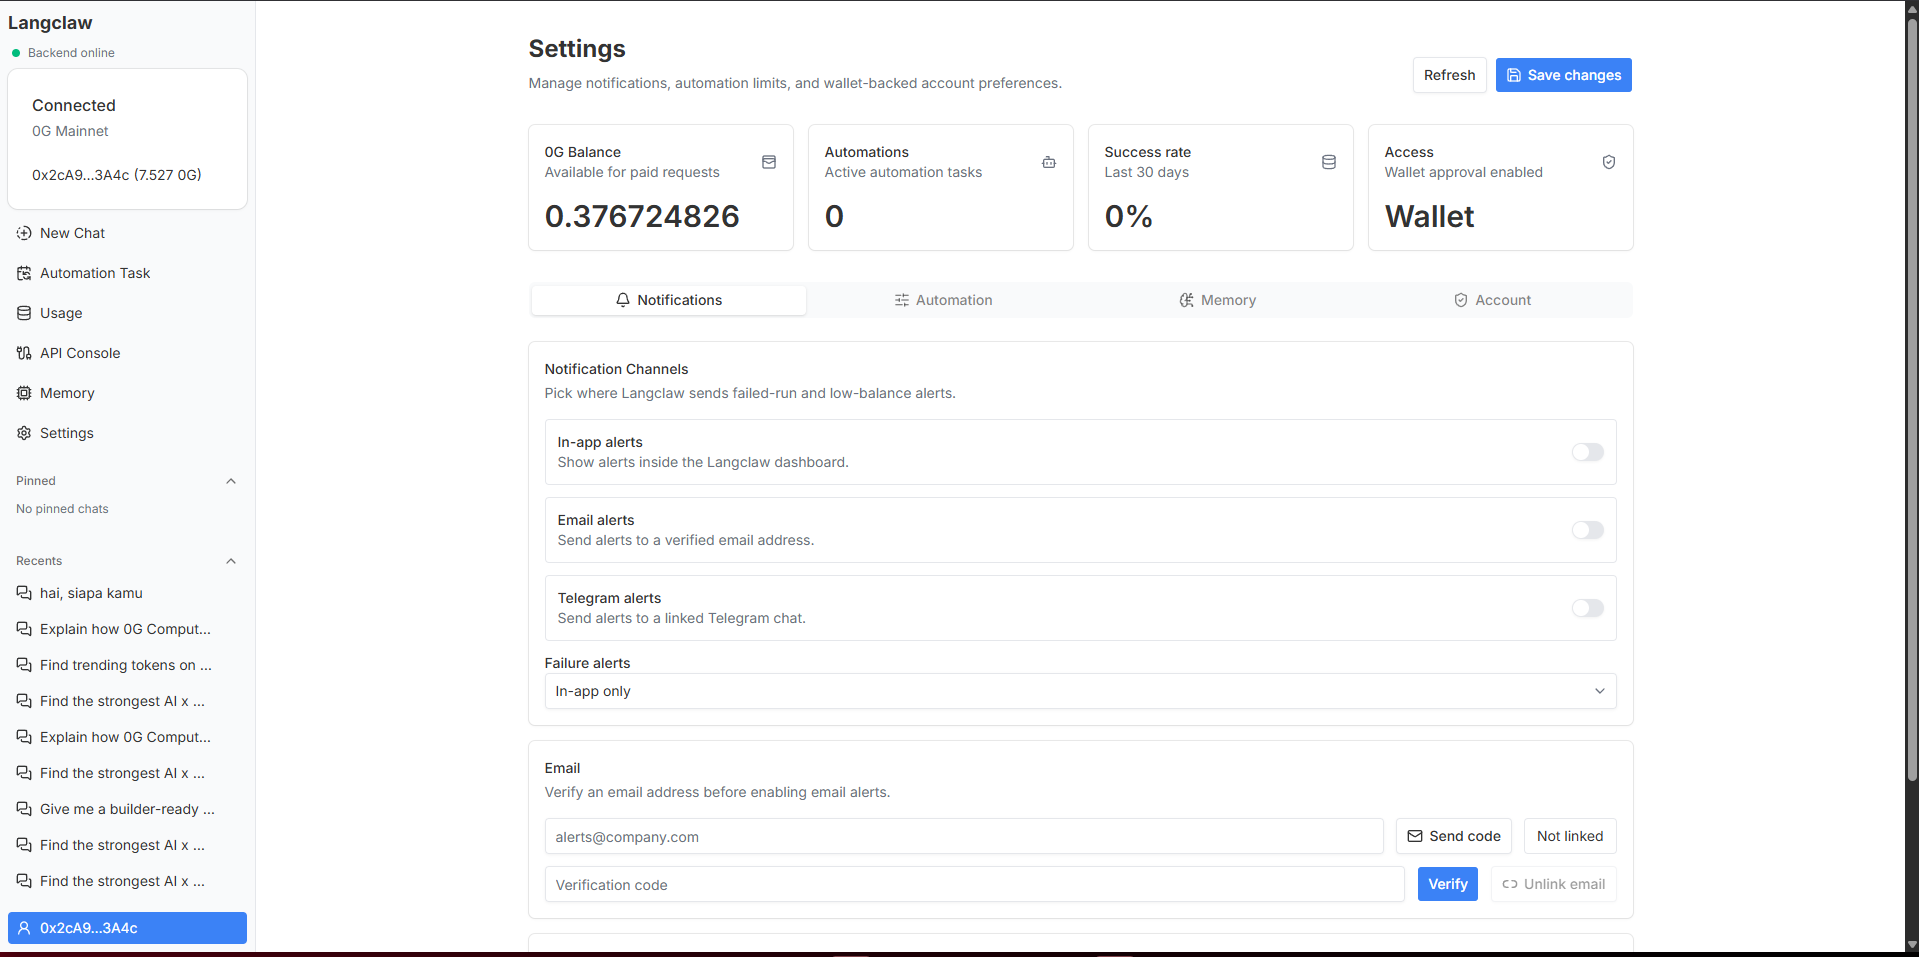Screen dimensions: 1919x957
Task: Click the Send code button
Action: (x=1454, y=836)
